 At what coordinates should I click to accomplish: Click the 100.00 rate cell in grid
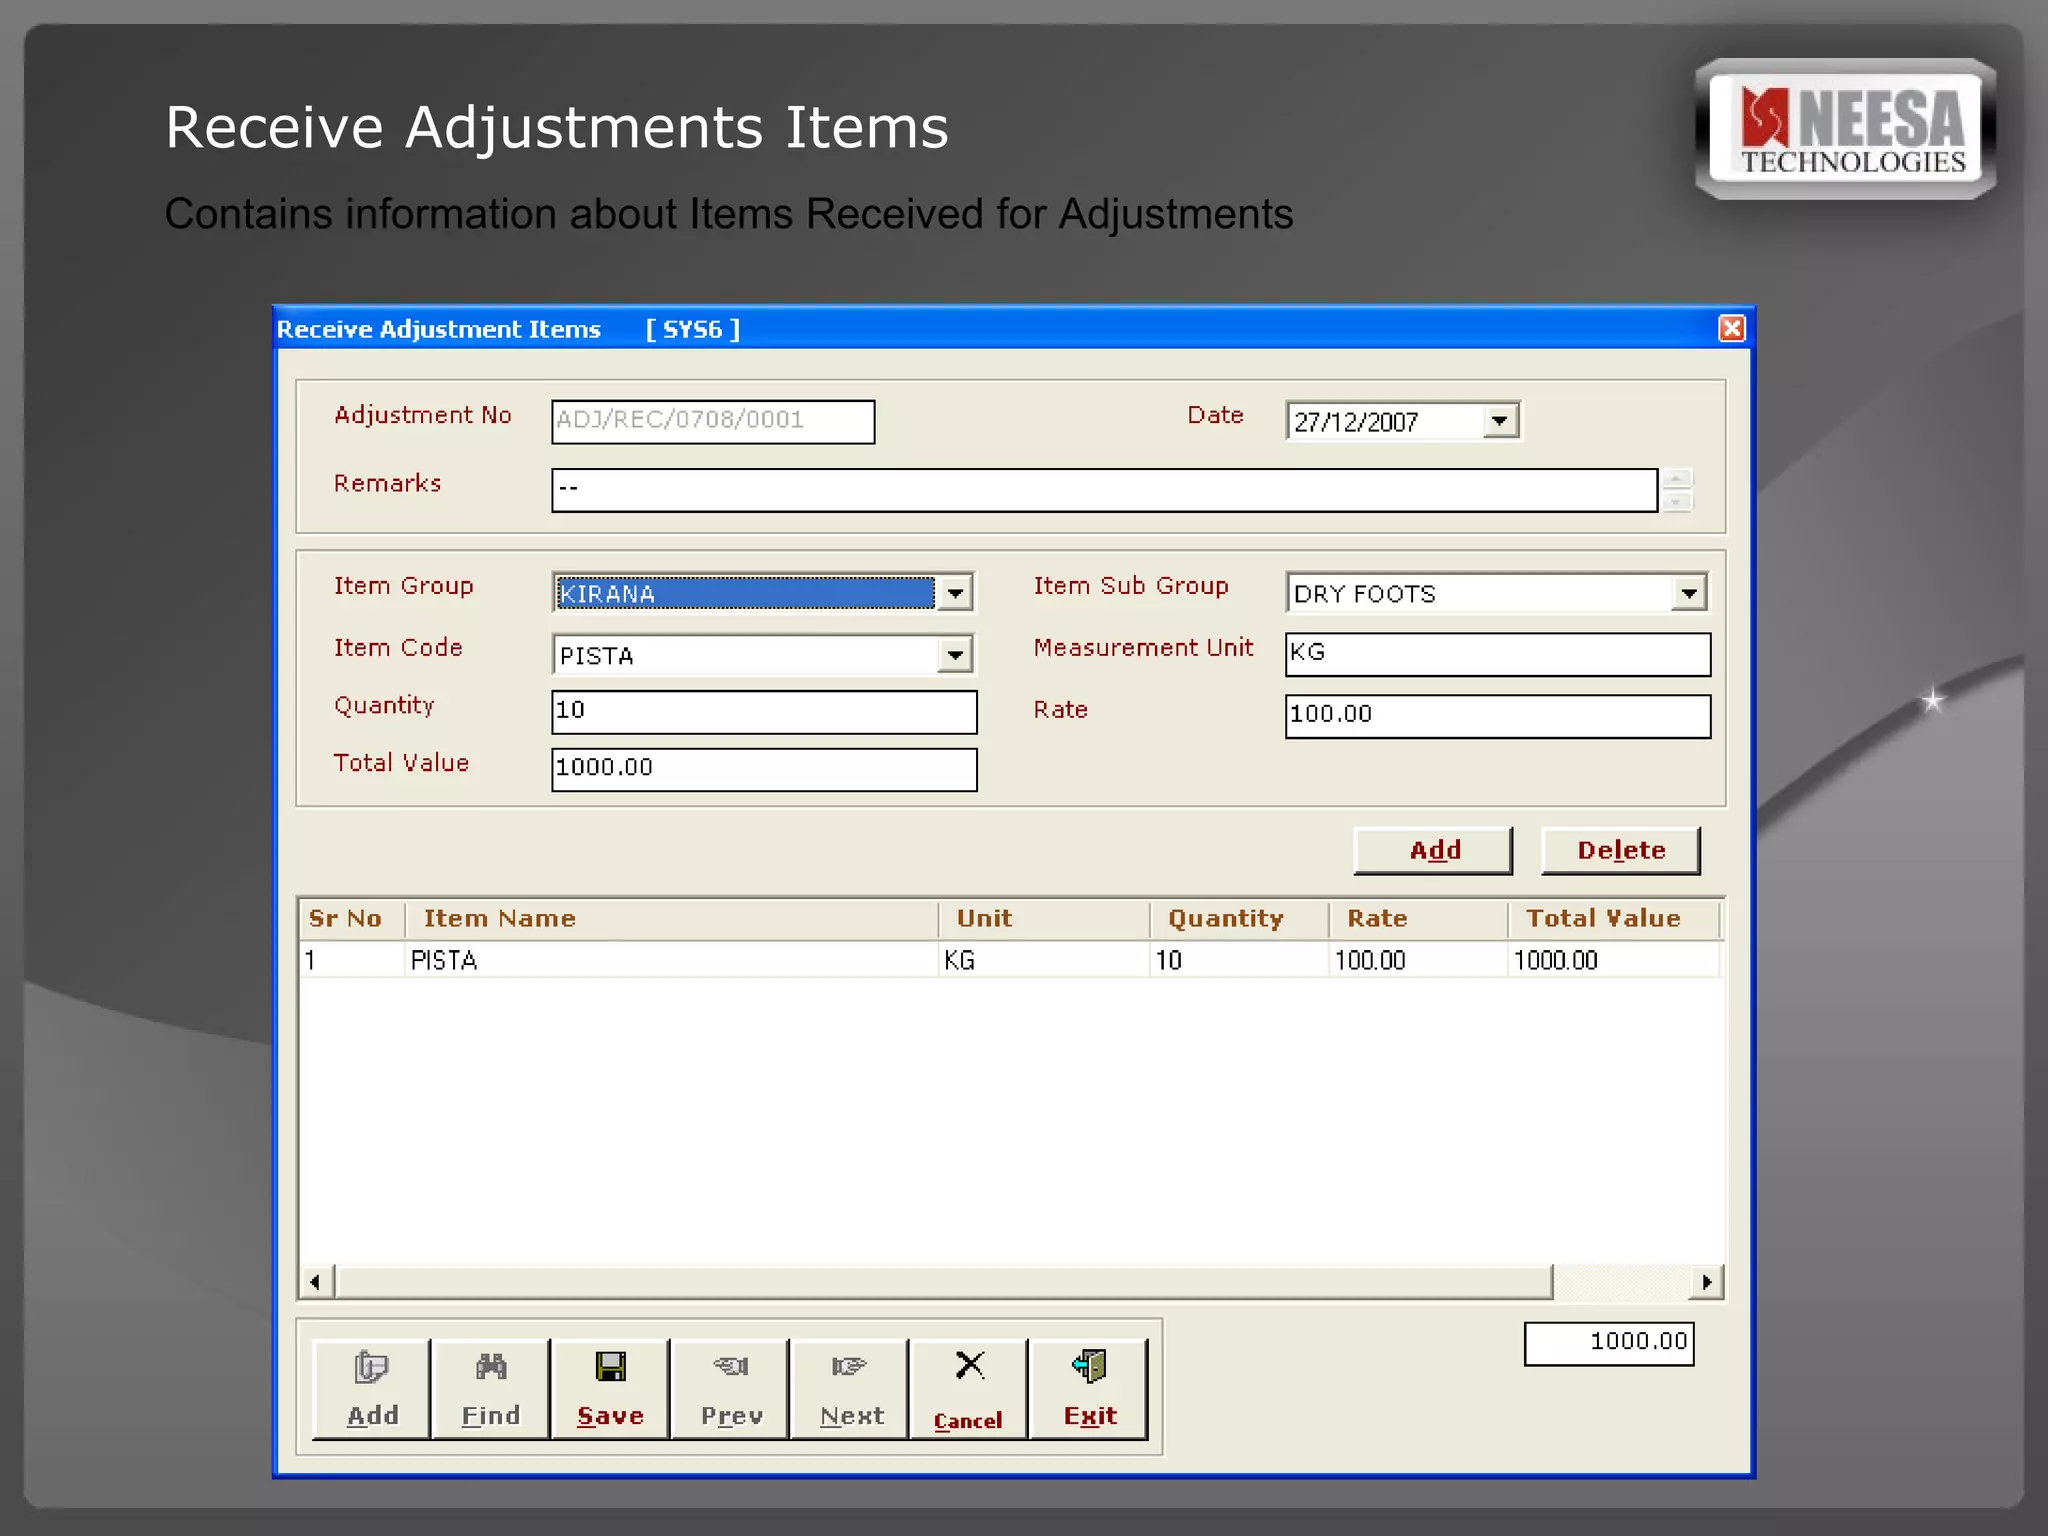[1418, 960]
